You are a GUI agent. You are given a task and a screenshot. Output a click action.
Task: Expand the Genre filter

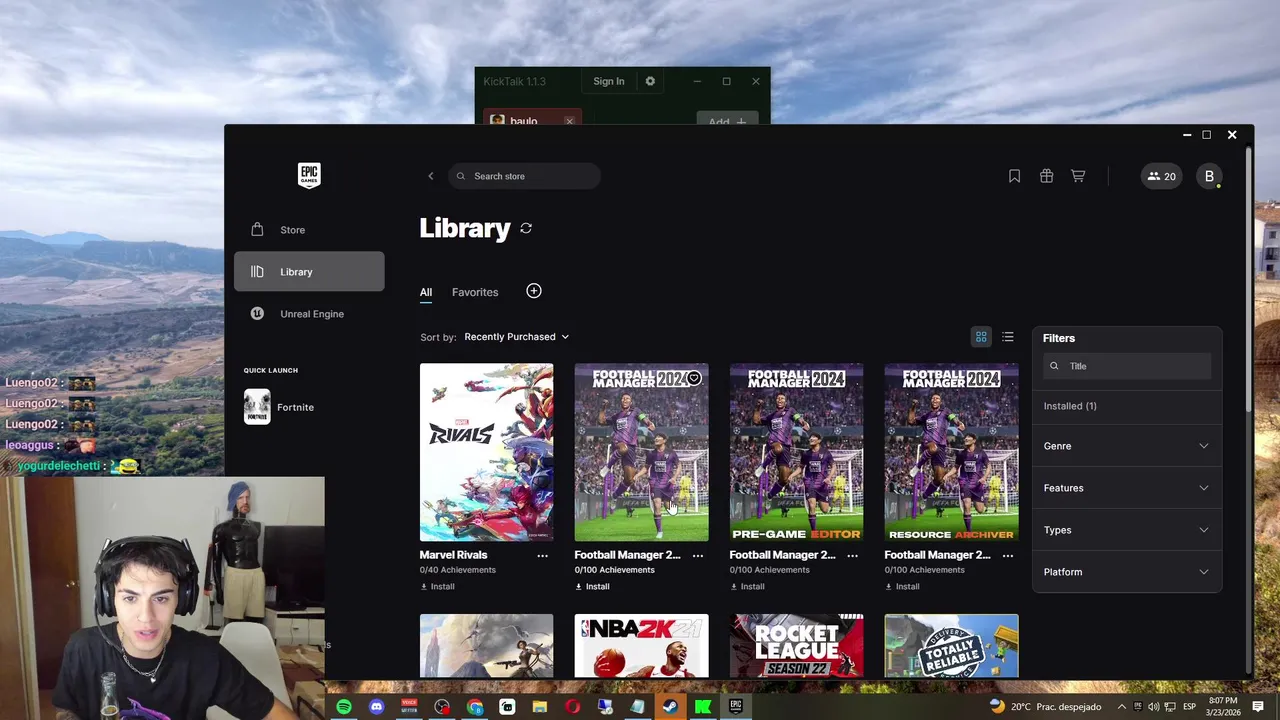[1126, 446]
